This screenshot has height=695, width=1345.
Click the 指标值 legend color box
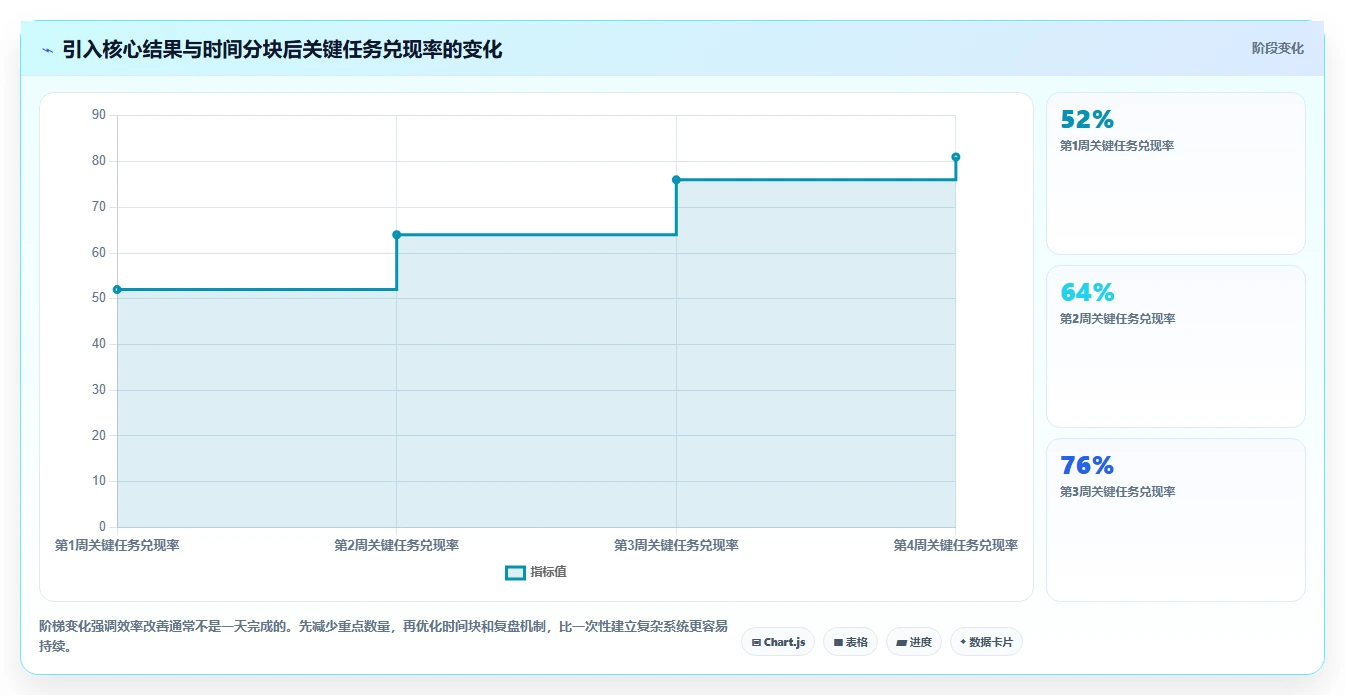pos(515,572)
